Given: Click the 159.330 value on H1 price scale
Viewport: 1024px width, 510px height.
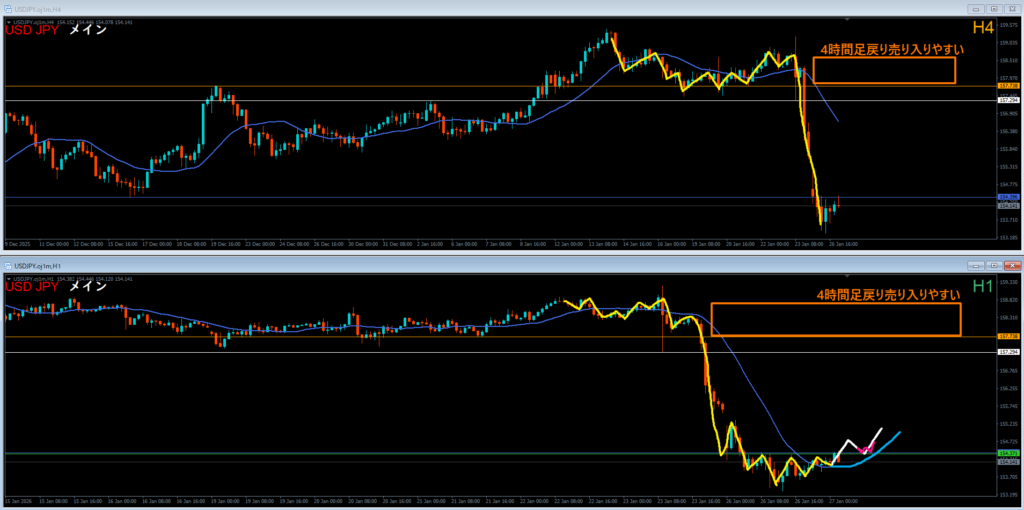Looking at the screenshot, I should coord(1008,283).
